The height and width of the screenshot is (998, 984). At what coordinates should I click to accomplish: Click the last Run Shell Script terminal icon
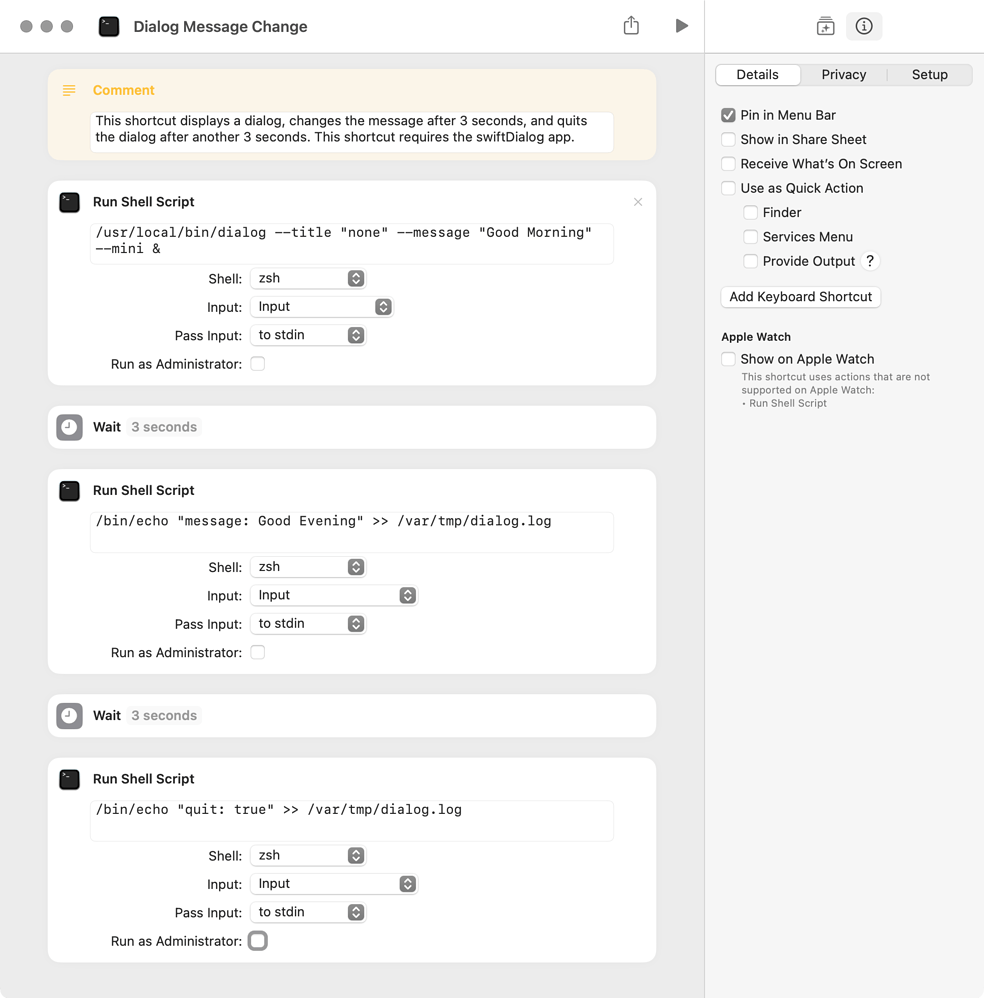[x=68, y=779]
